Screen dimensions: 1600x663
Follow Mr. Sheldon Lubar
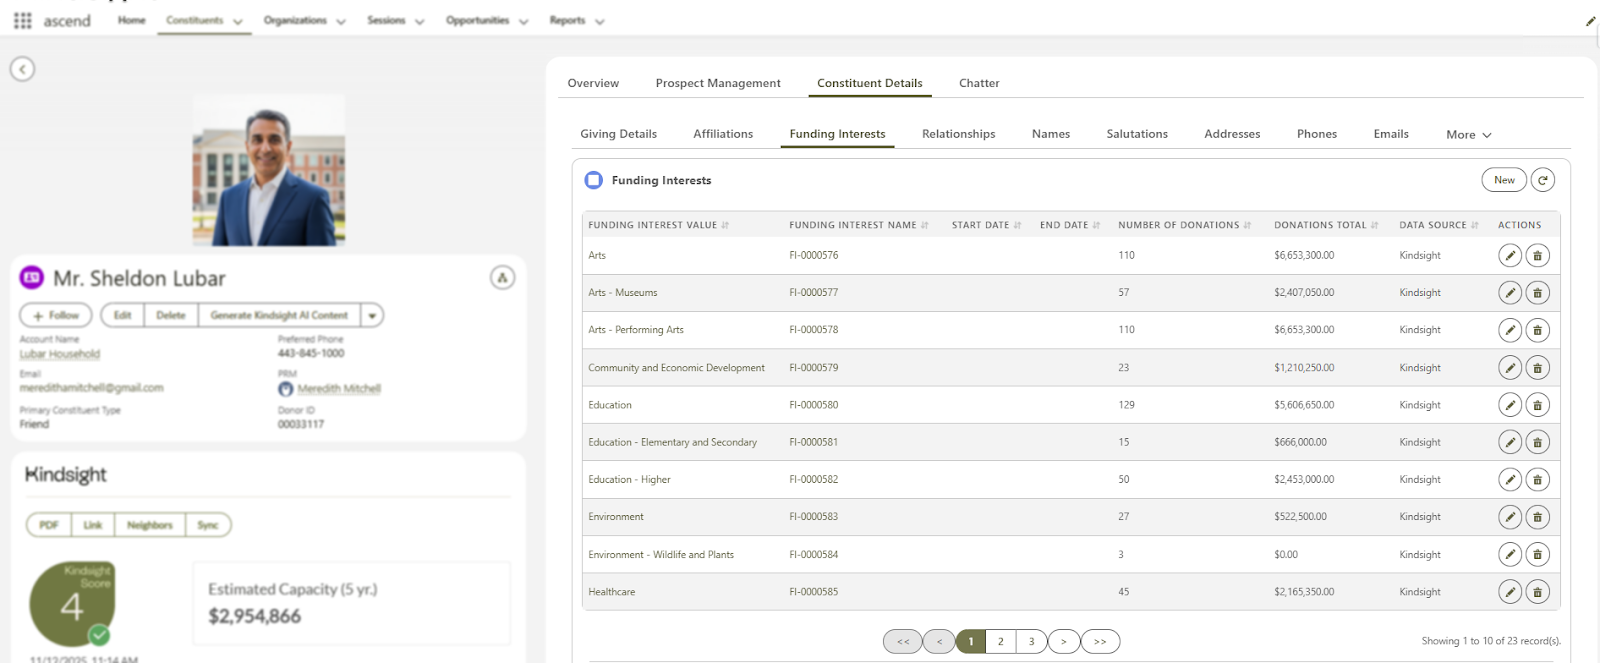tap(56, 315)
